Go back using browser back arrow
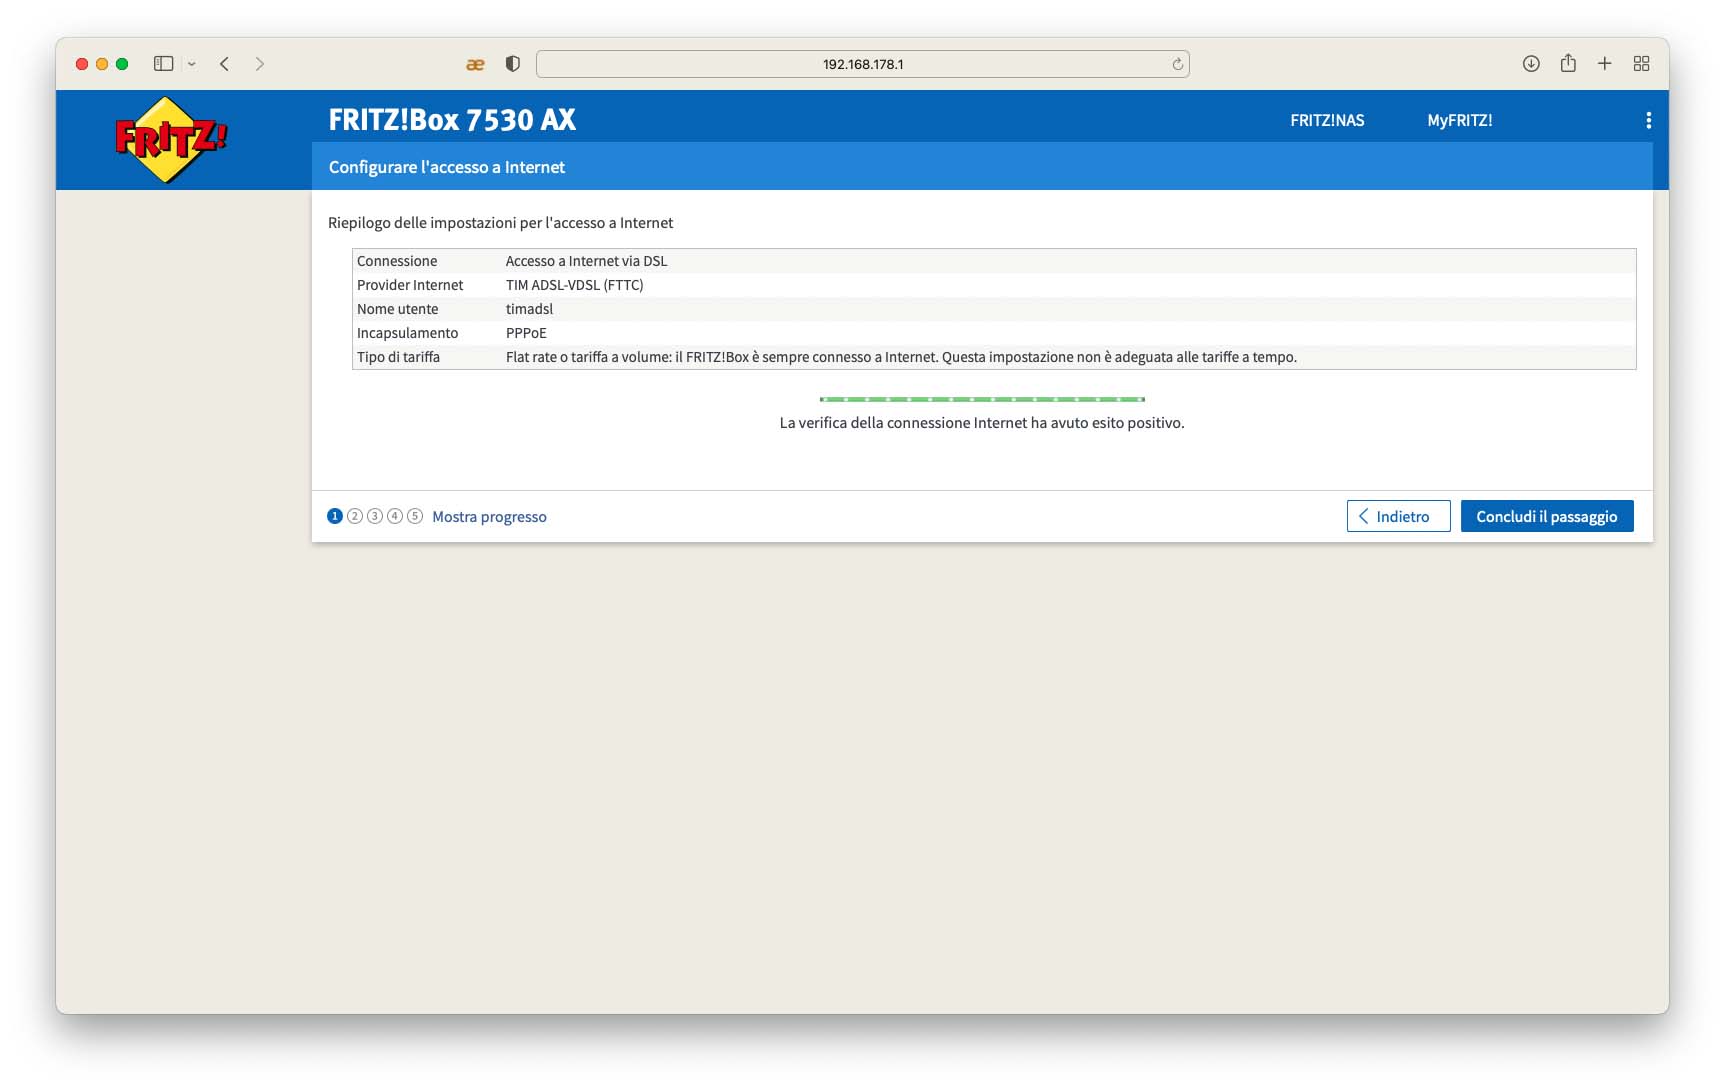Image resolution: width=1725 pixels, height=1088 pixels. pyautogui.click(x=225, y=64)
